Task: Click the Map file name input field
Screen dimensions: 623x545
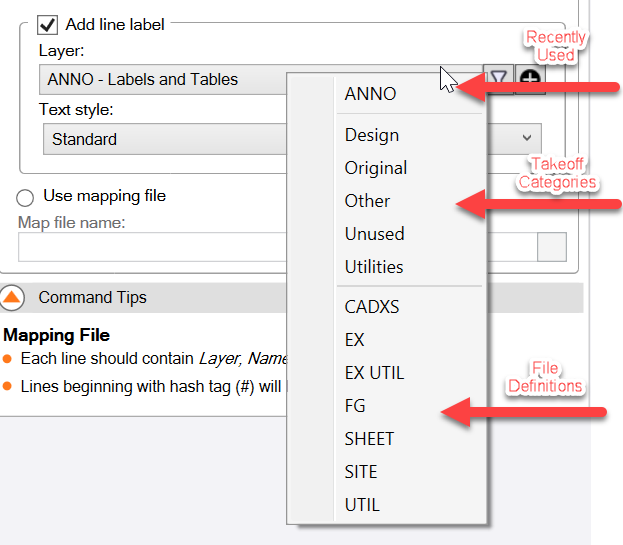Action: (150, 247)
